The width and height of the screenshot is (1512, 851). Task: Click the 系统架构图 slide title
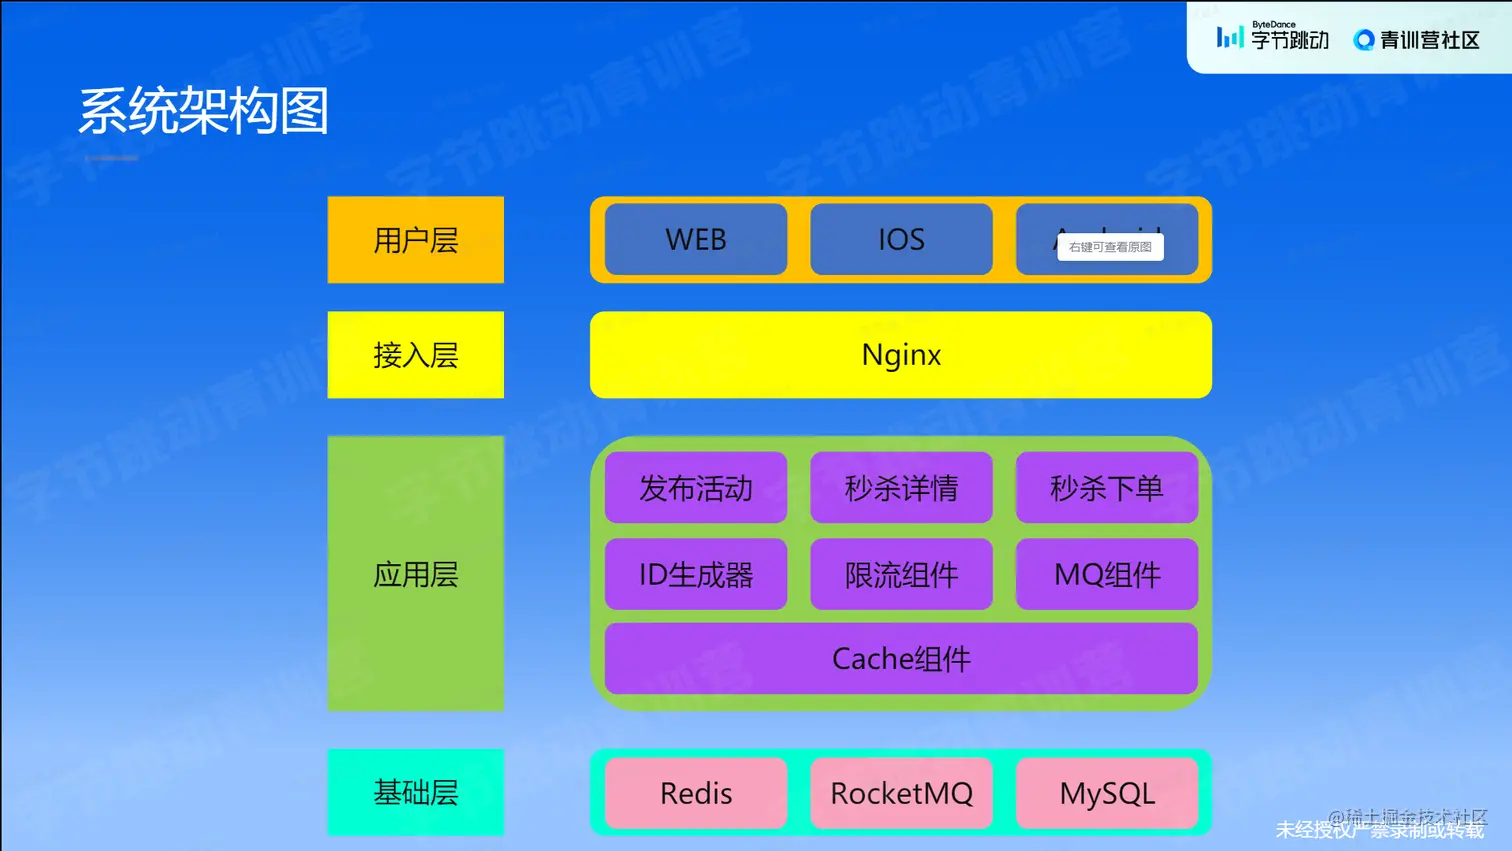pos(204,111)
